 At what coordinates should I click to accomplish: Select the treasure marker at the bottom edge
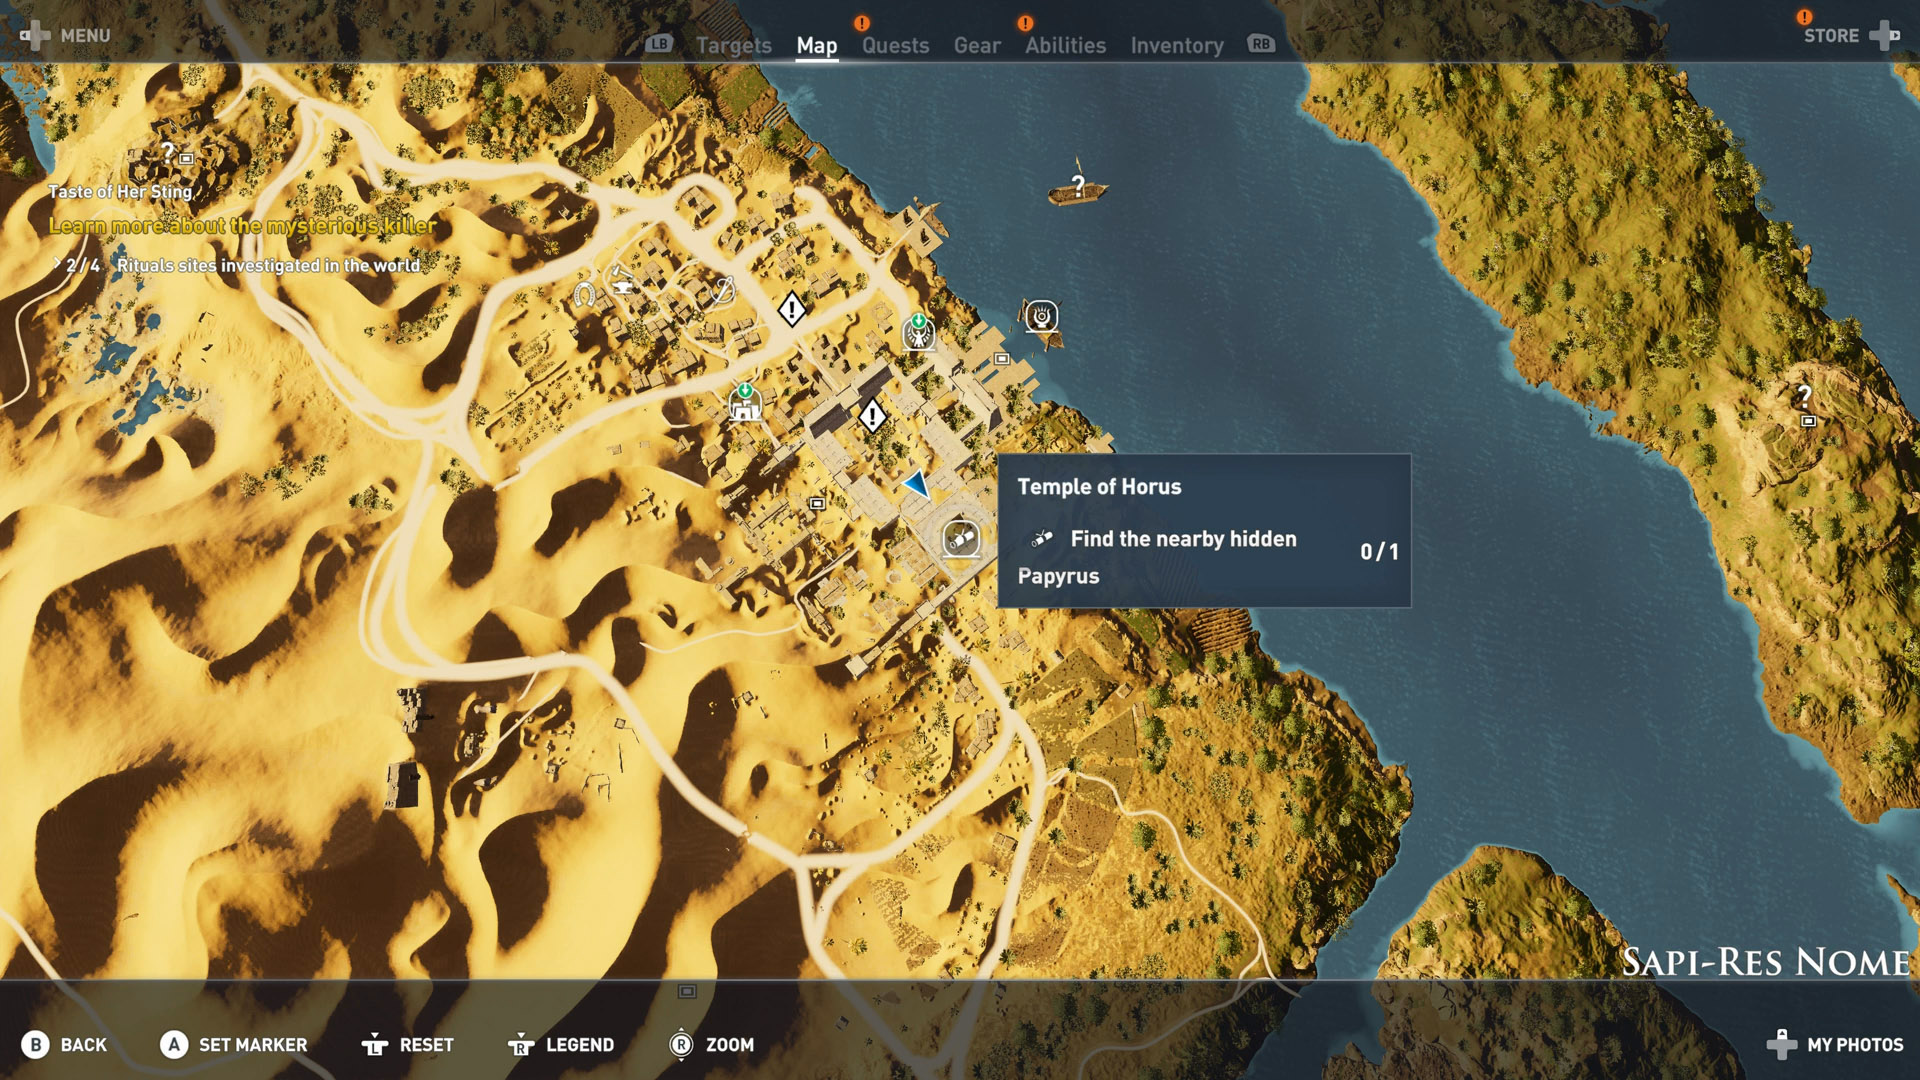pos(687,991)
